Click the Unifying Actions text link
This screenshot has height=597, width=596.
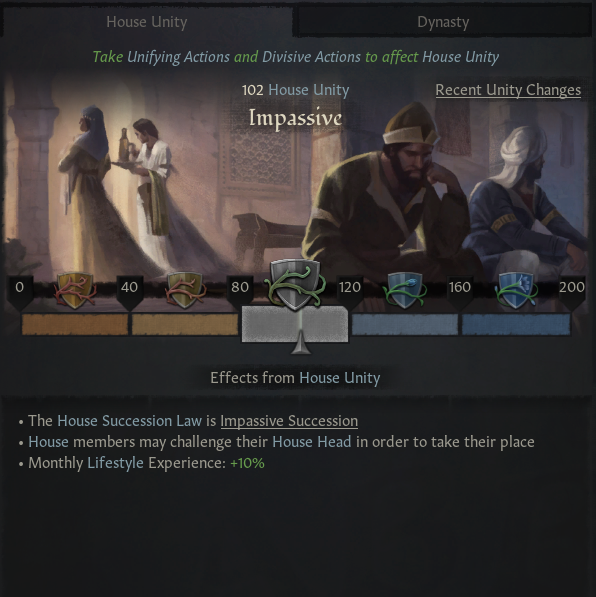tap(178, 57)
